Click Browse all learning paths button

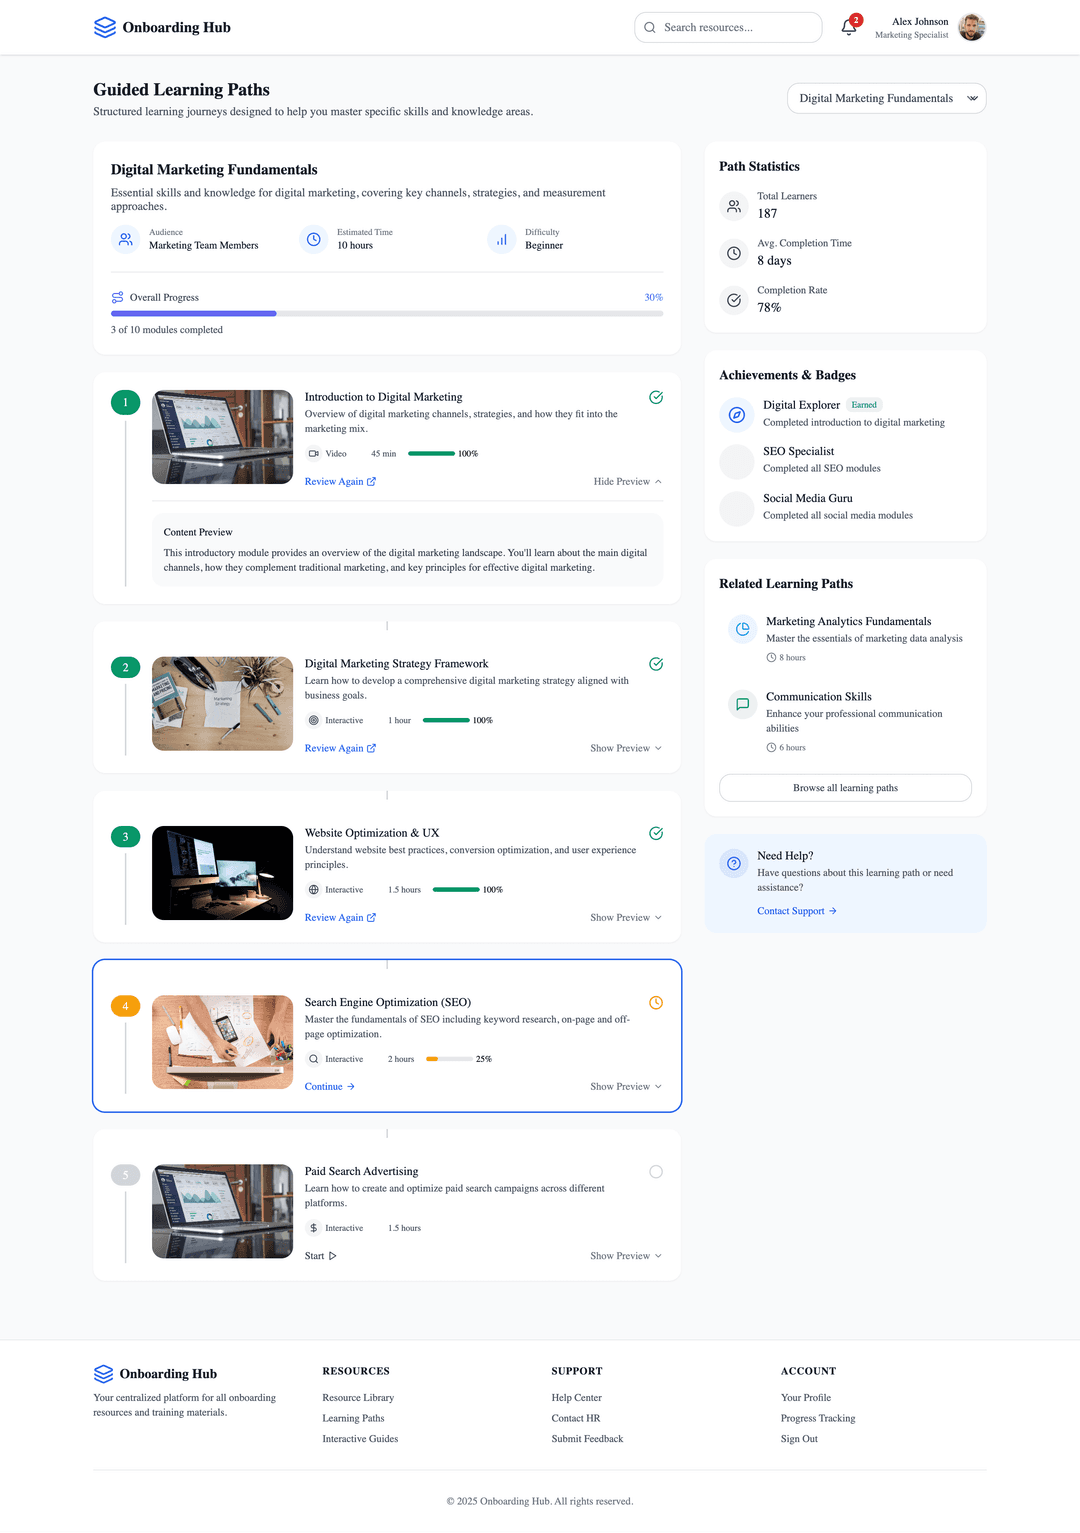(845, 788)
